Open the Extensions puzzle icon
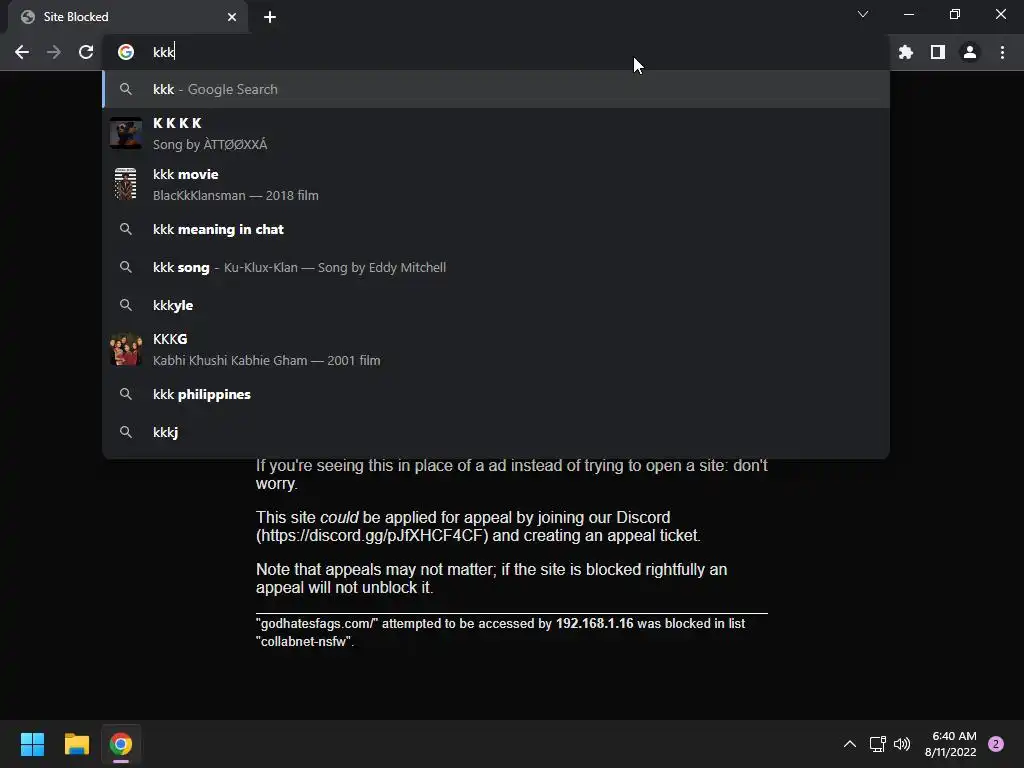Viewport: 1024px width, 768px height. click(906, 52)
